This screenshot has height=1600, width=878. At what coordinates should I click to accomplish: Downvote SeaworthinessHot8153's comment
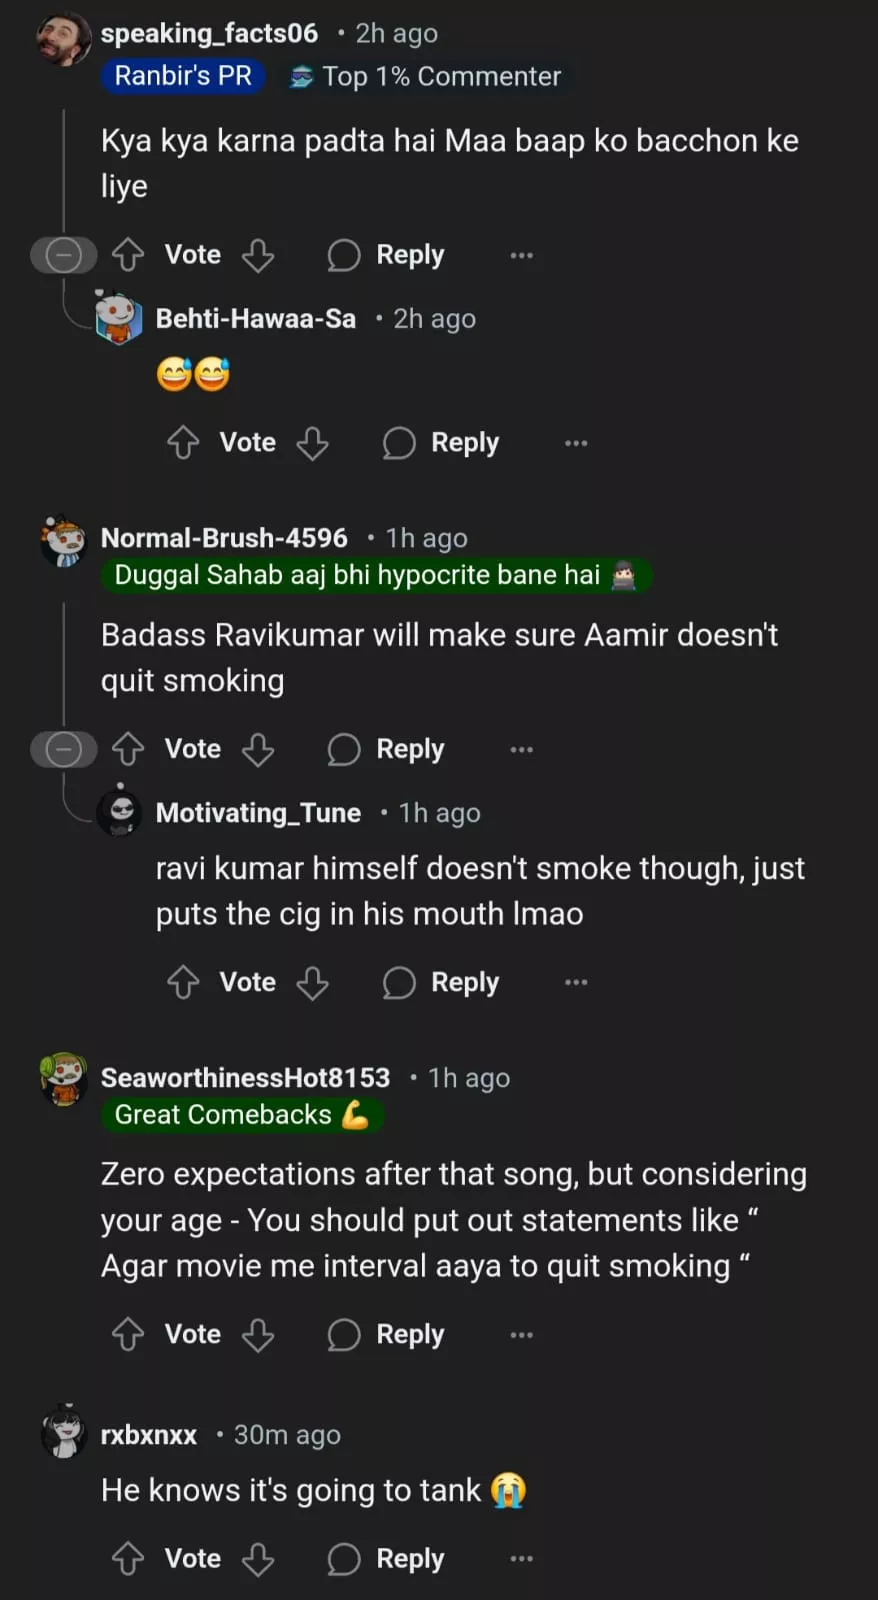pyautogui.click(x=258, y=1334)
